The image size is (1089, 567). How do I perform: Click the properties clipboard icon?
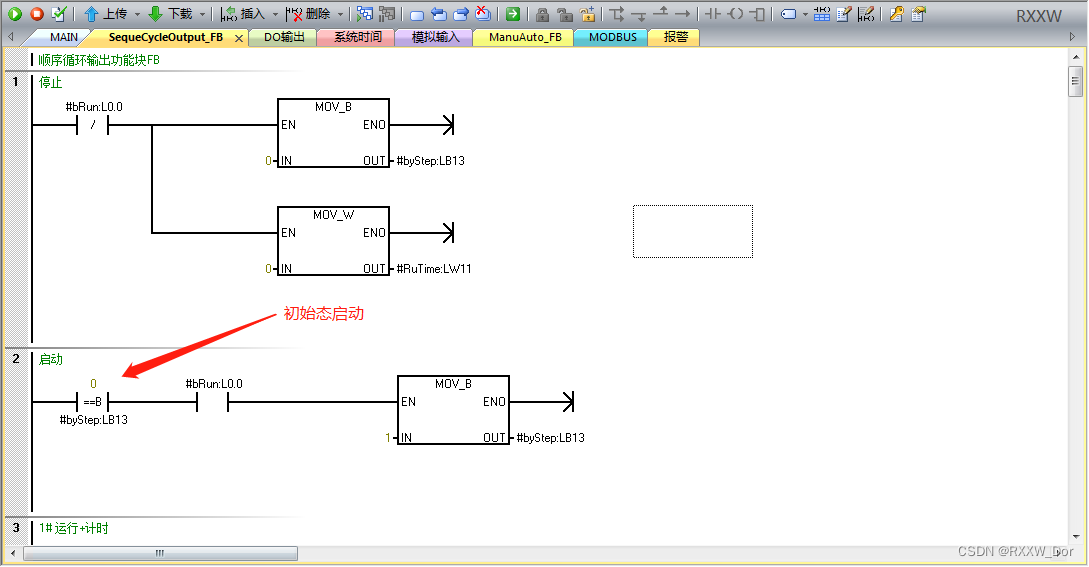[x=918, y=13]
